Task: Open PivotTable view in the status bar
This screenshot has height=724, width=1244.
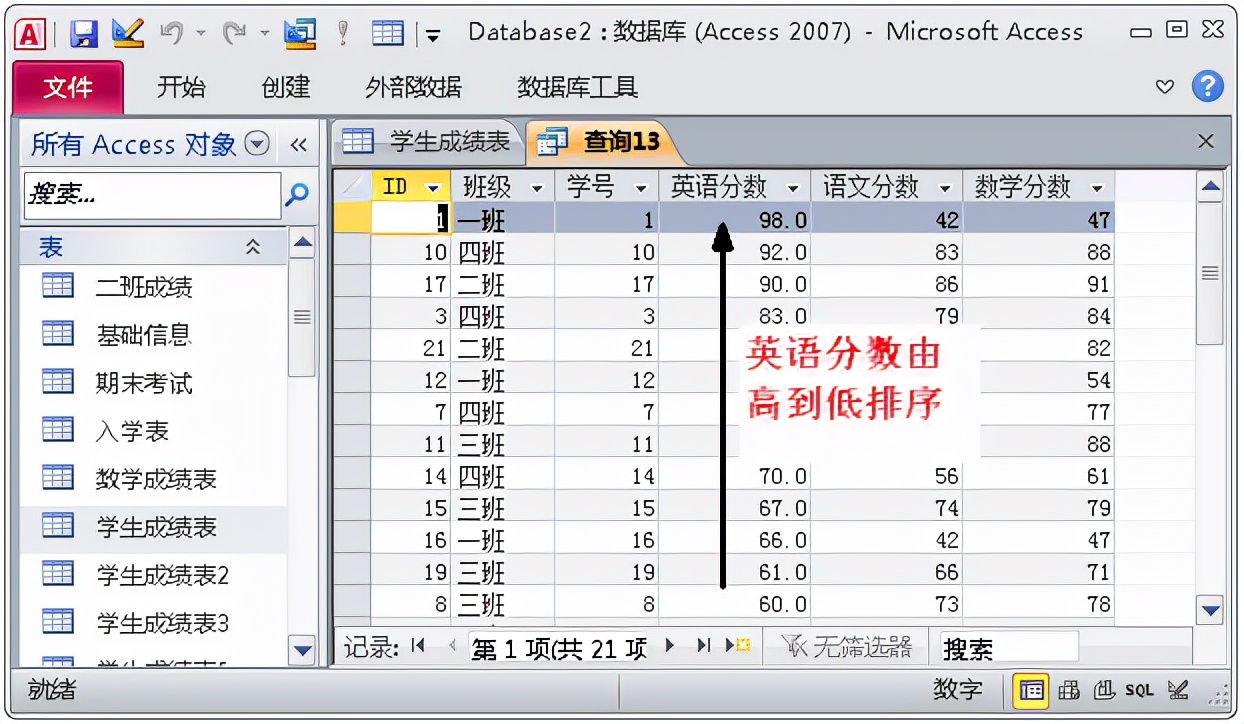Action: tap(1069, 690)
